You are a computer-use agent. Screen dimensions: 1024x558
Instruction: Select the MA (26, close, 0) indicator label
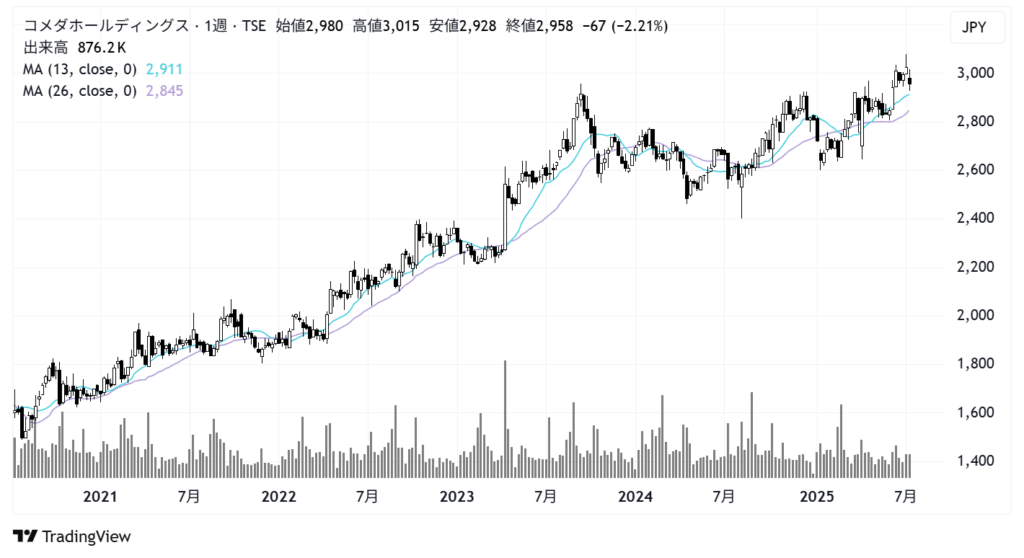coord(80,91)
